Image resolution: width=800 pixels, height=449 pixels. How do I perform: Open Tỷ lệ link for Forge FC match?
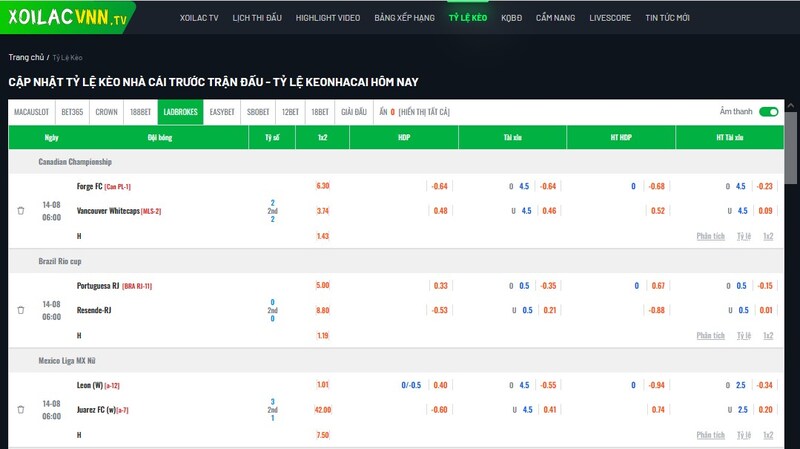click(744, 236)
